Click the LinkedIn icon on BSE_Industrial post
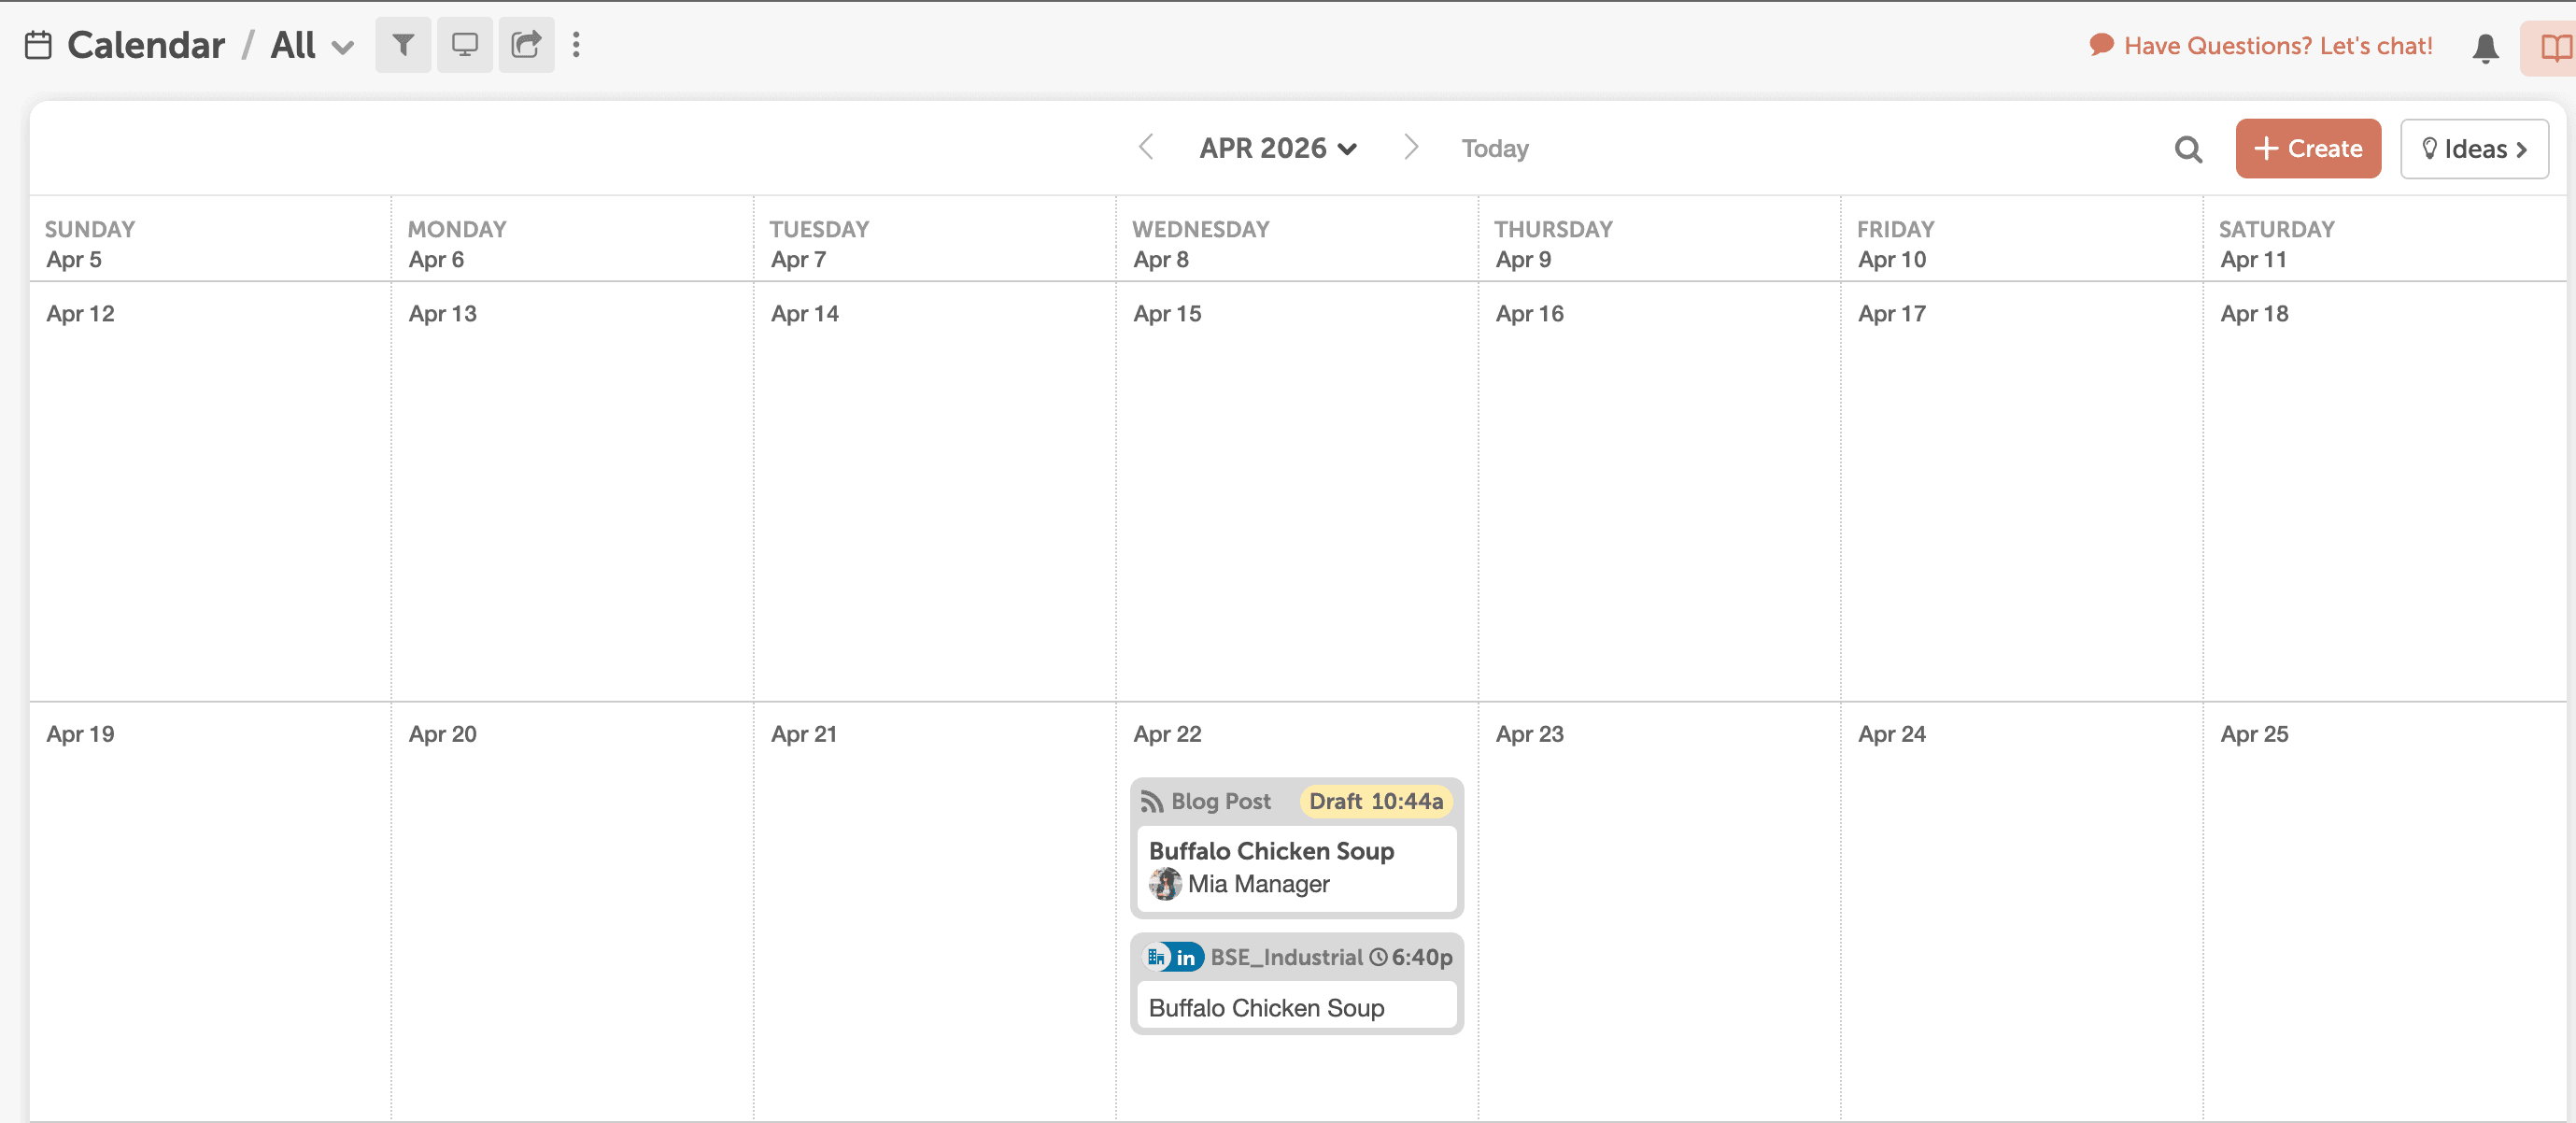The width and height of the screenshot is (2576, 1123). pos(1186,957)
